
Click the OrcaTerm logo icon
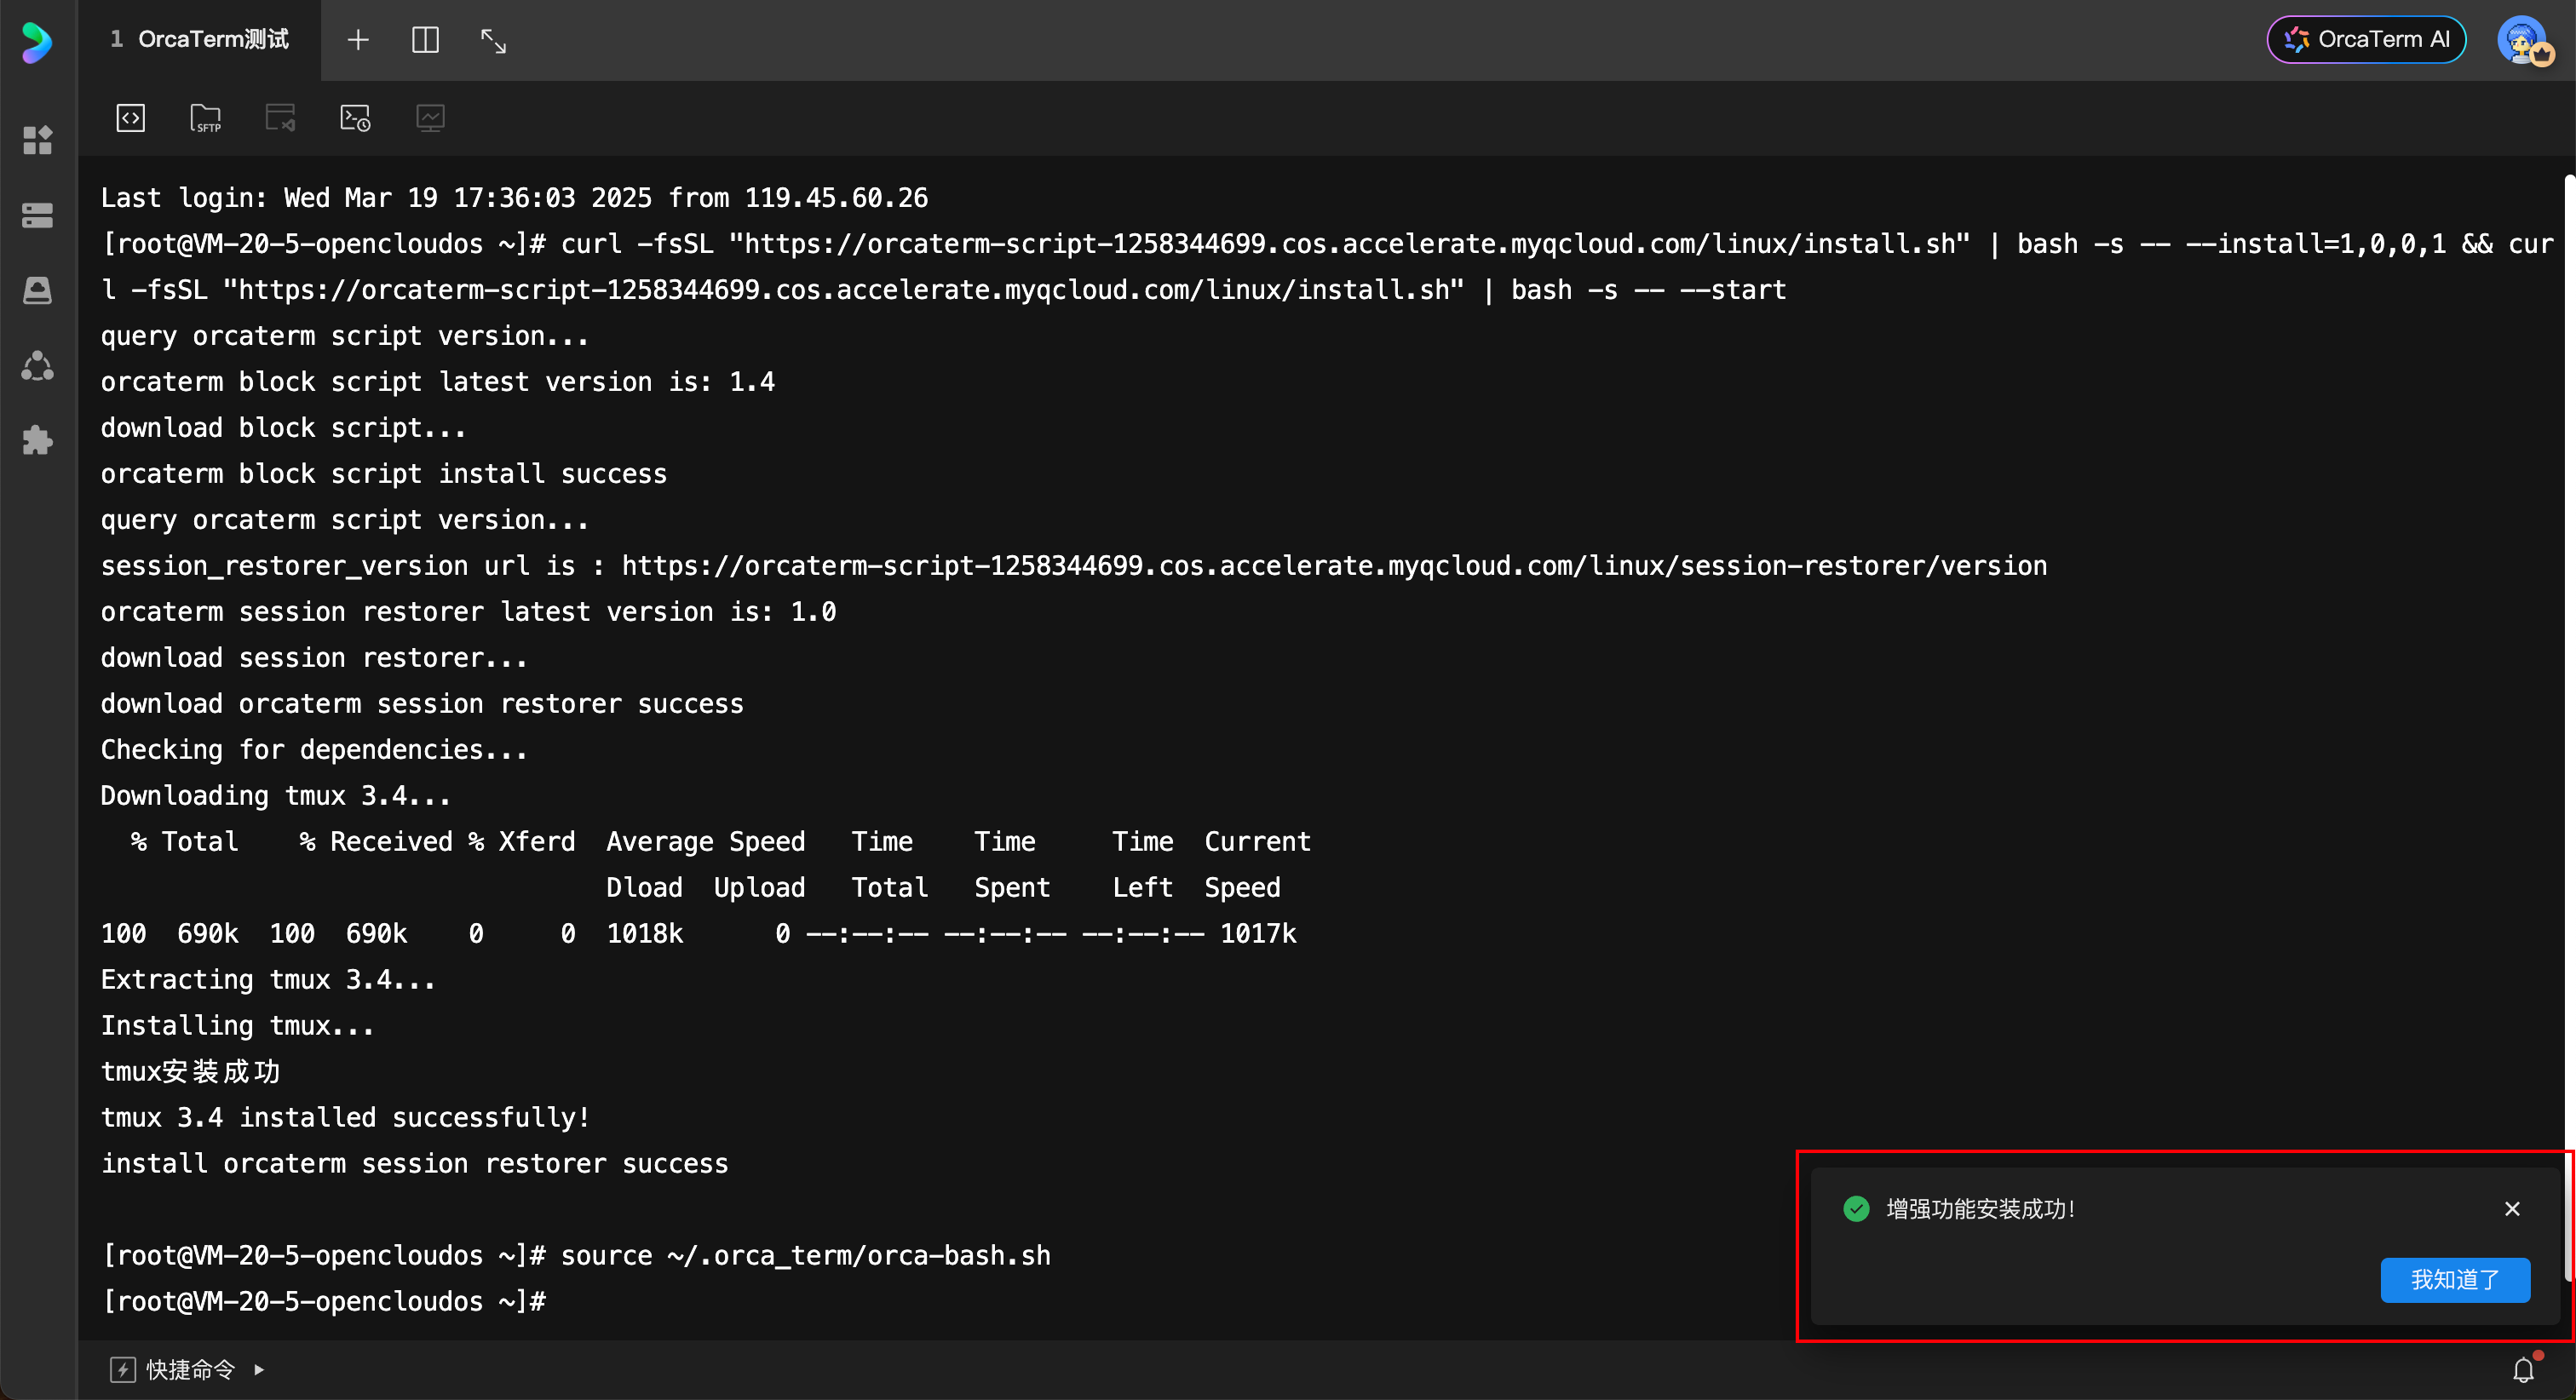pos(37,42)
